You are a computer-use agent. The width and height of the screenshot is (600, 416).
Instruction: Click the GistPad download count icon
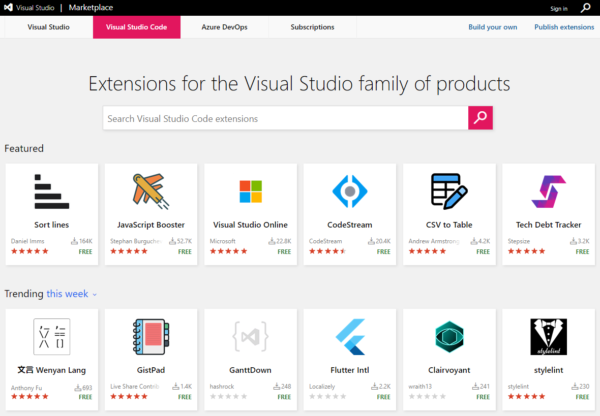pos(176,387)
